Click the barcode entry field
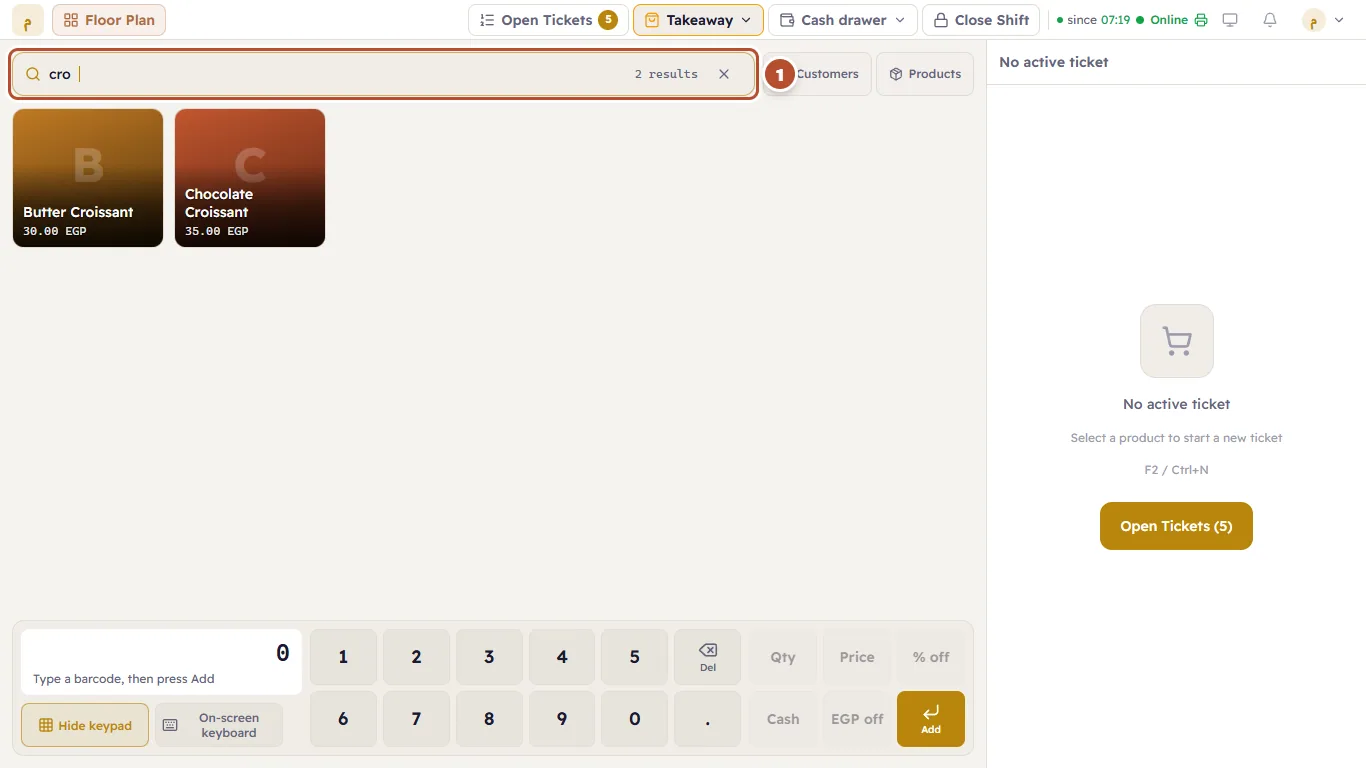The height and width of the screenshot is (768, 1366). tap(161, 662)
